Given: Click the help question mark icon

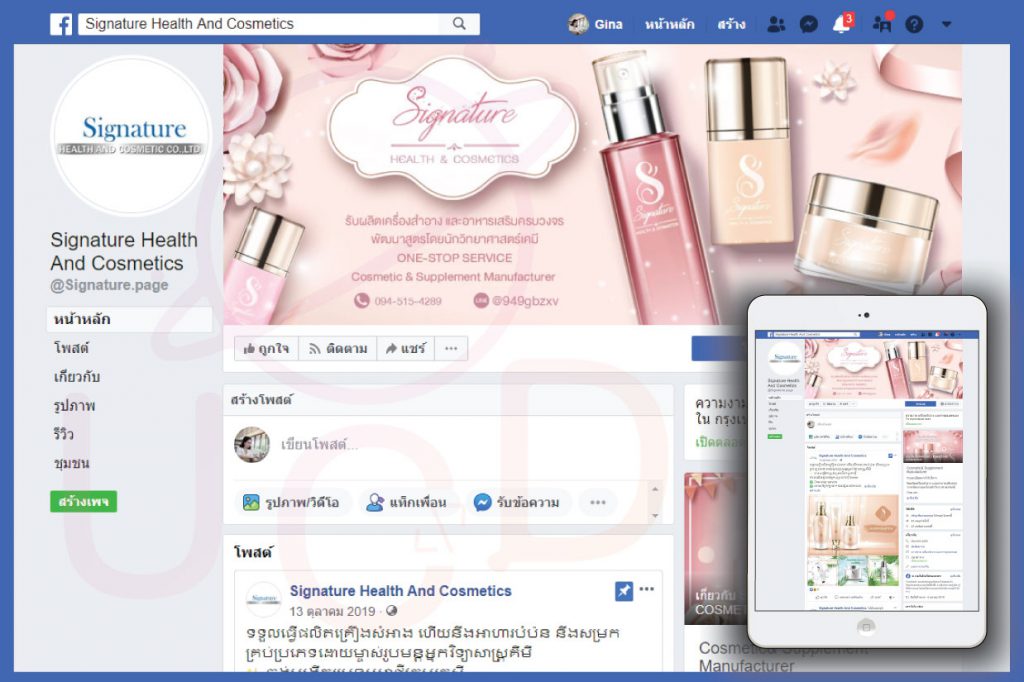Looking at the screenshot, I should click(x=913, y=24).
